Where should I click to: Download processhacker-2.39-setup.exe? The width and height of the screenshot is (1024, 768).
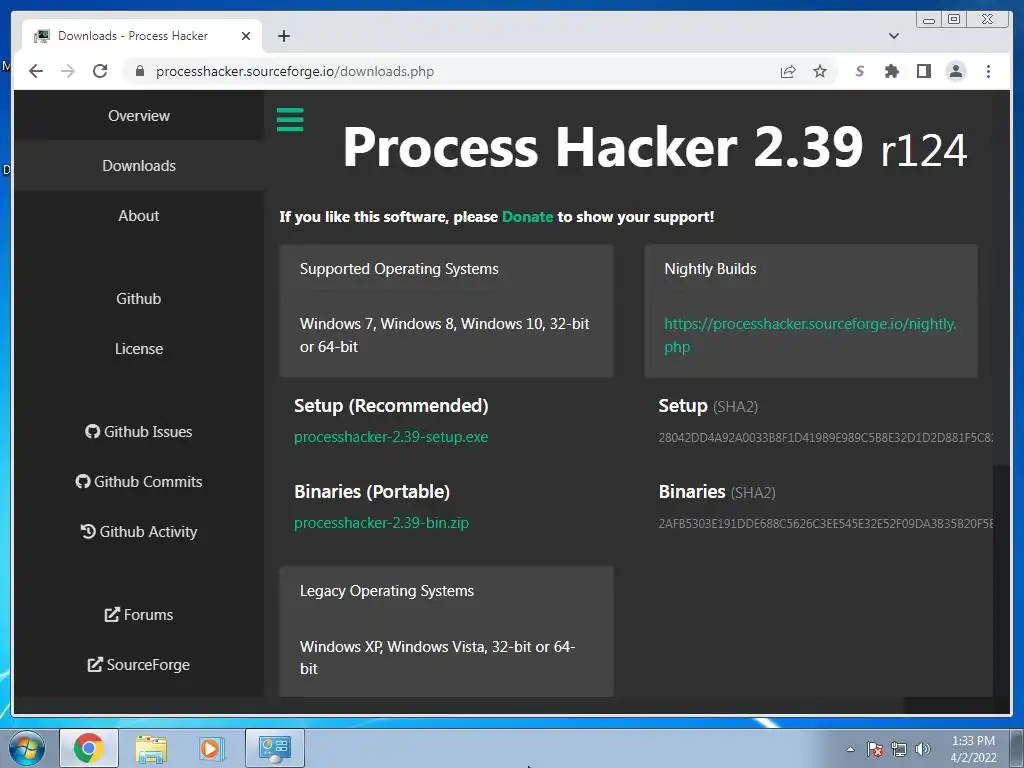391,437
